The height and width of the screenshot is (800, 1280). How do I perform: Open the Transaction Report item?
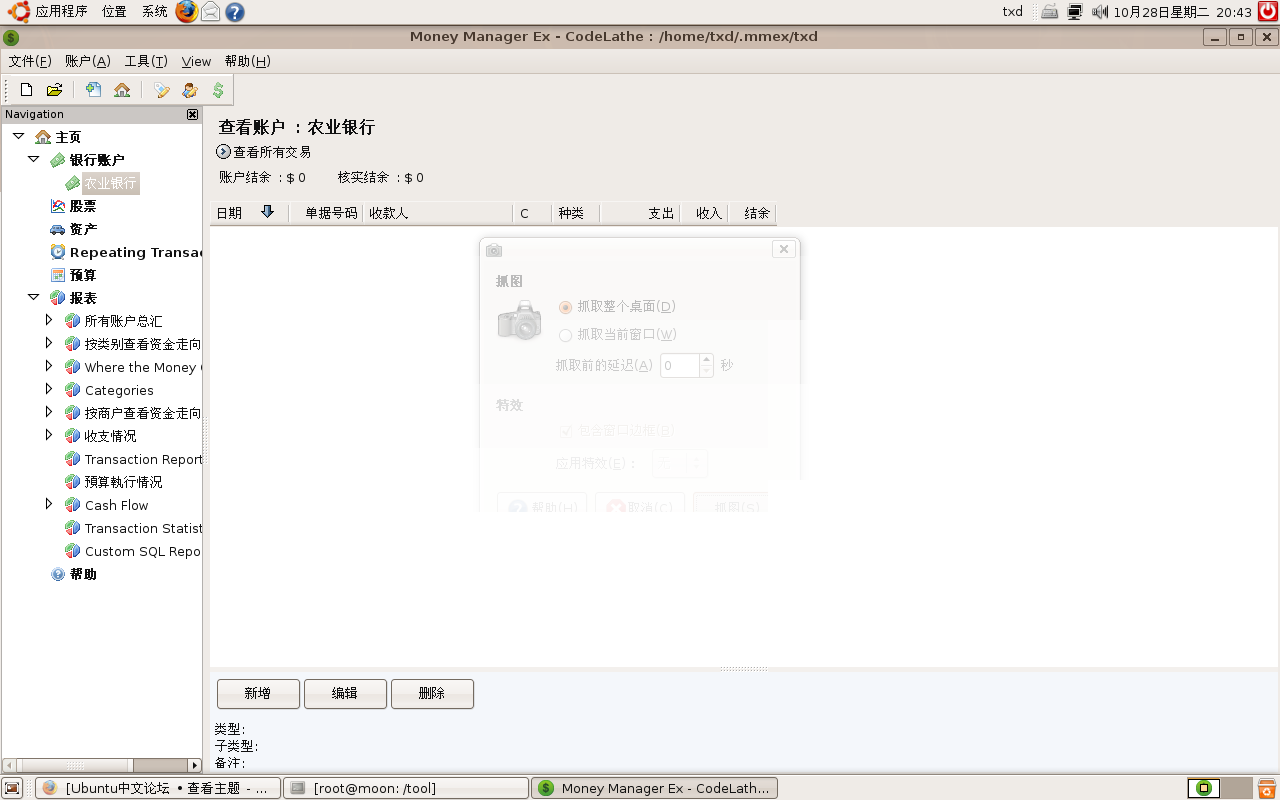click(143, 459)
